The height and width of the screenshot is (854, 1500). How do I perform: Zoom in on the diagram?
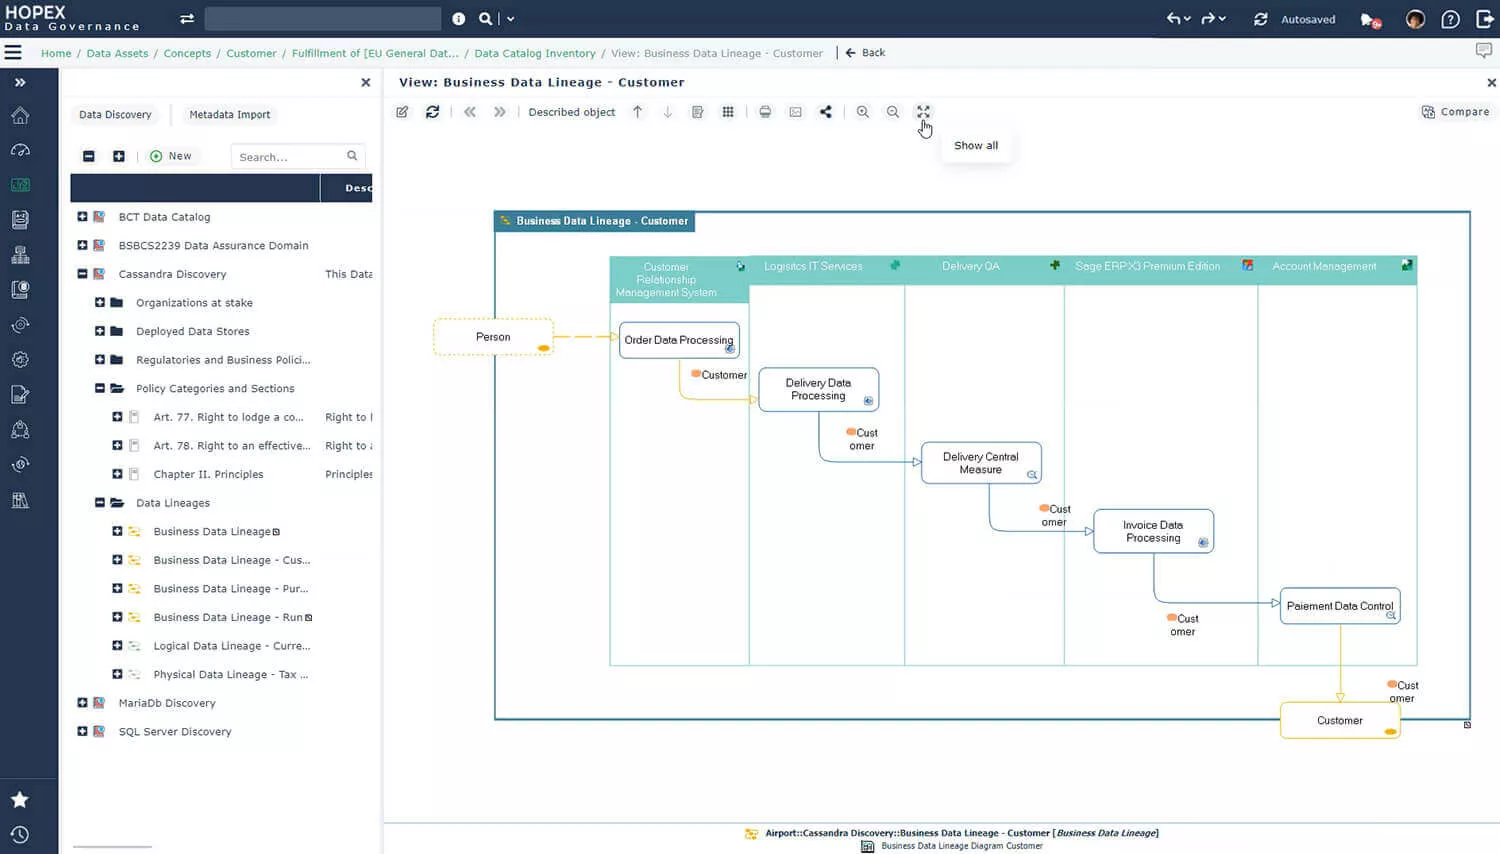click(x=862, y=112)
